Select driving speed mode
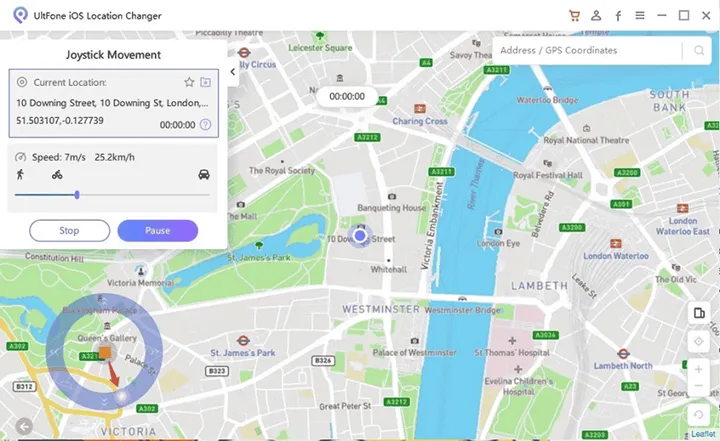720x441 pixels. pos(204,175)
